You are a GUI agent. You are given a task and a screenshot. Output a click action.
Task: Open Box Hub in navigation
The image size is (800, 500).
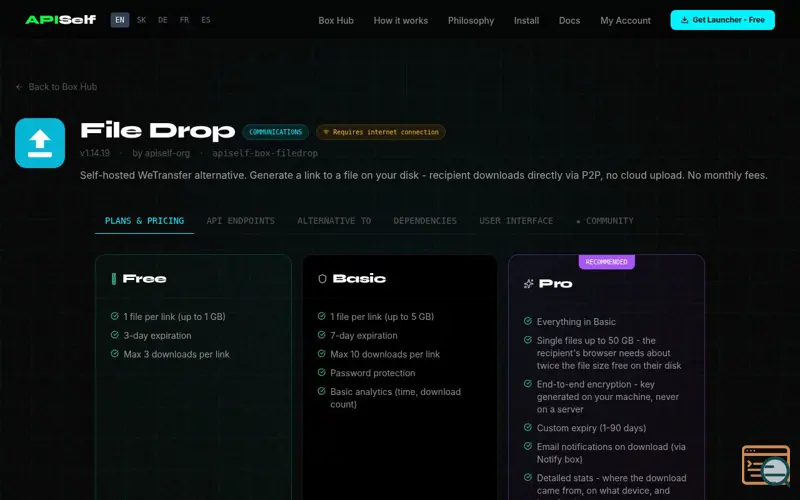tap(336, 20)
